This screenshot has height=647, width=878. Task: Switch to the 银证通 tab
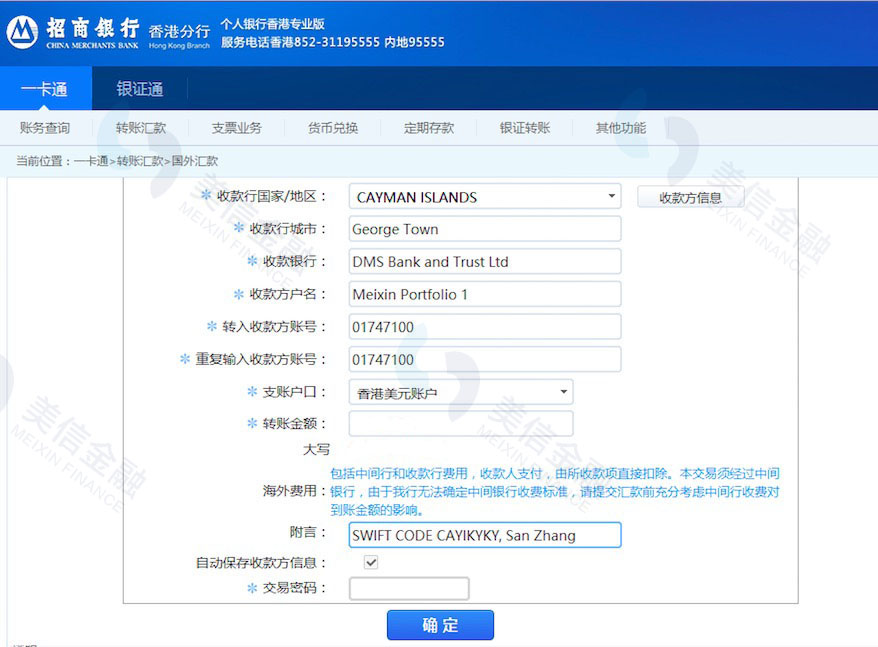tap(139, 89)
